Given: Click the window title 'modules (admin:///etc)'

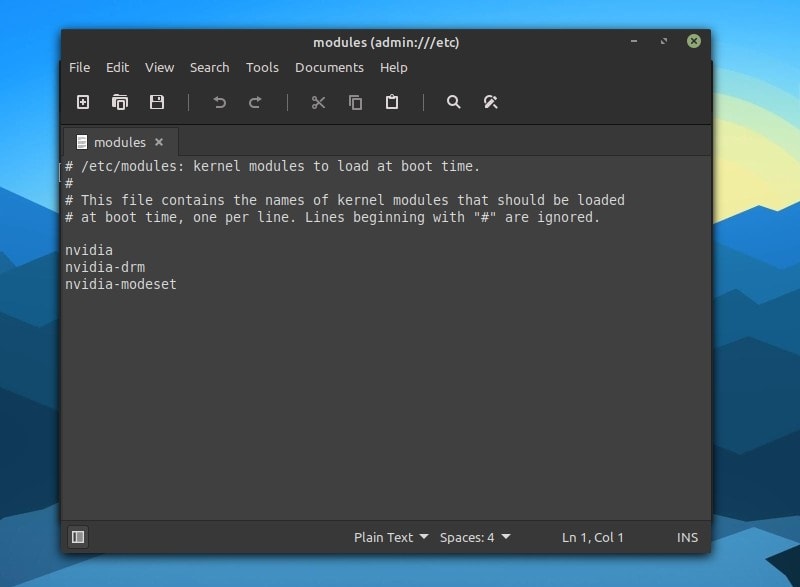Looking at the screenshot, I should 386,42.
